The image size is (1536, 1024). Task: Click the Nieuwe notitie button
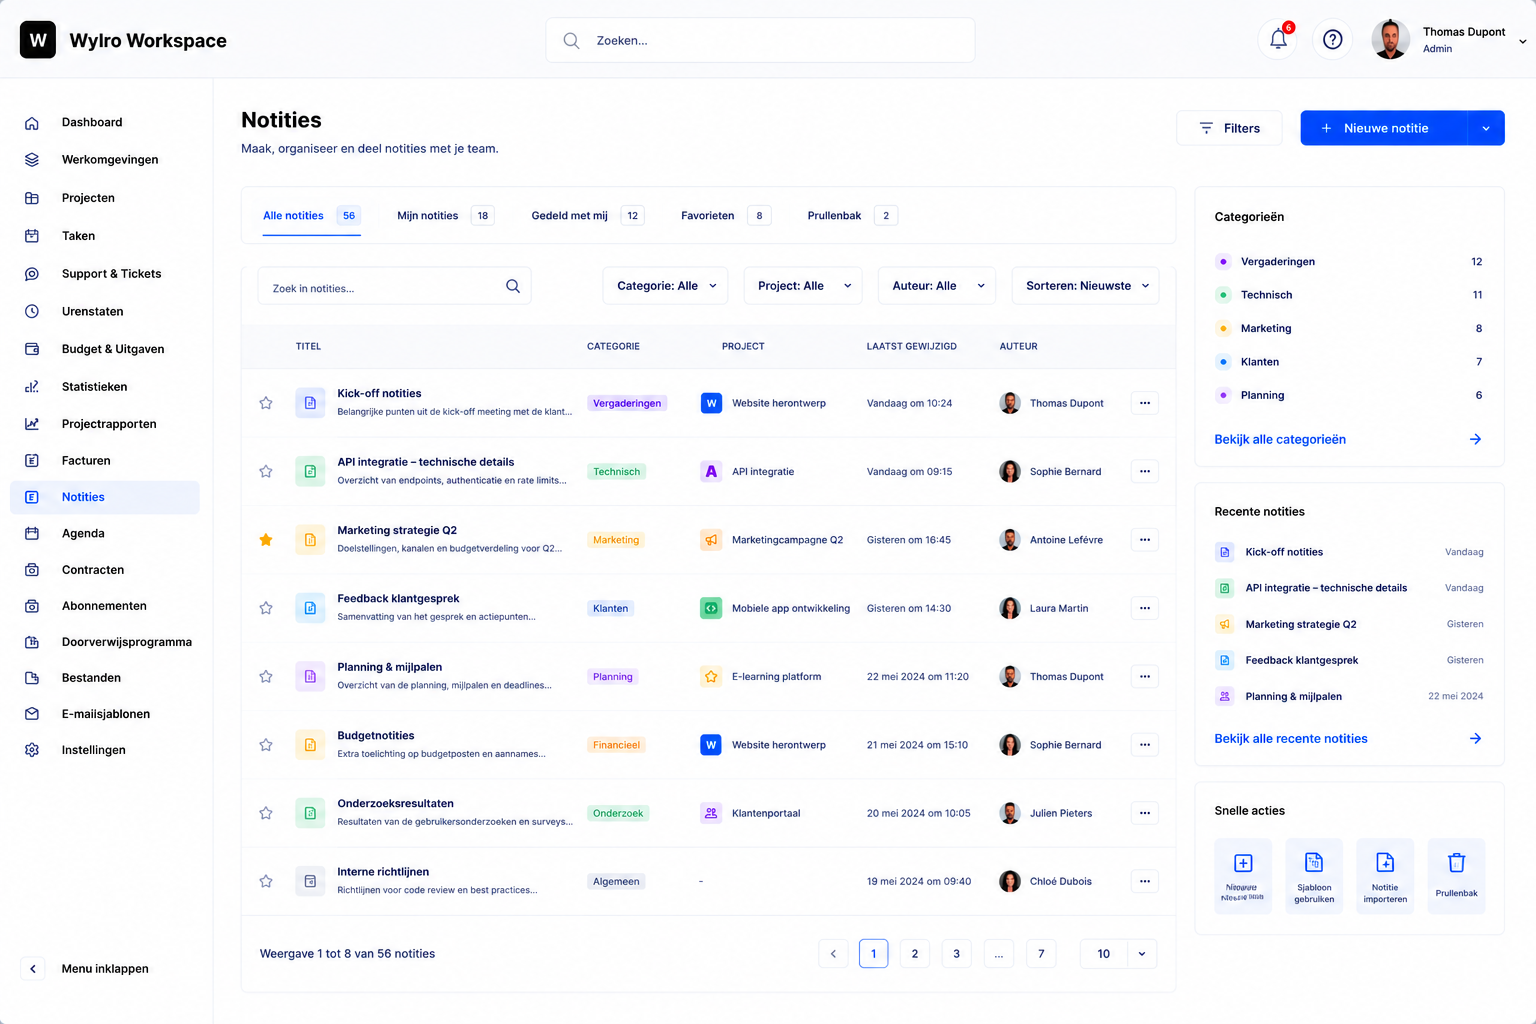click(1384, 128)
